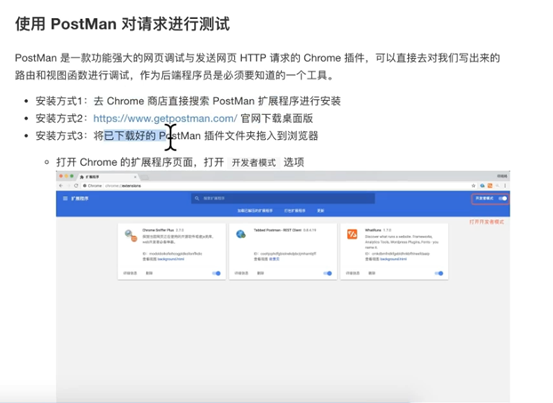This screenshot has width=553, height=403.
Task: Click 删除 on the Chrome Sniffer Plus card
Action: click(x=149, y=273)
